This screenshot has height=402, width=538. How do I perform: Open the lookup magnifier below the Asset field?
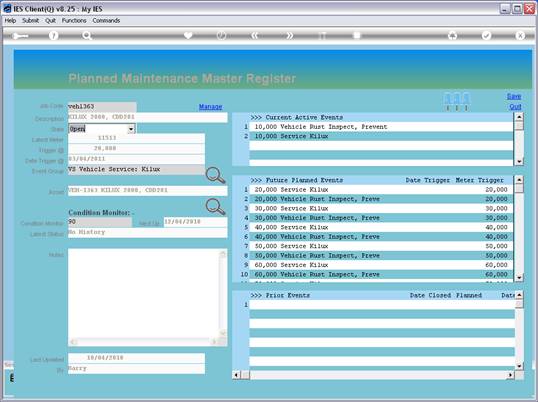pyautogui.click(x=215, y=207)
